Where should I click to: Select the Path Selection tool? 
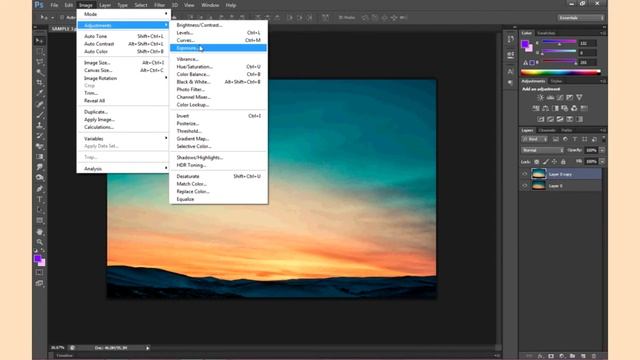click(40, 210)
